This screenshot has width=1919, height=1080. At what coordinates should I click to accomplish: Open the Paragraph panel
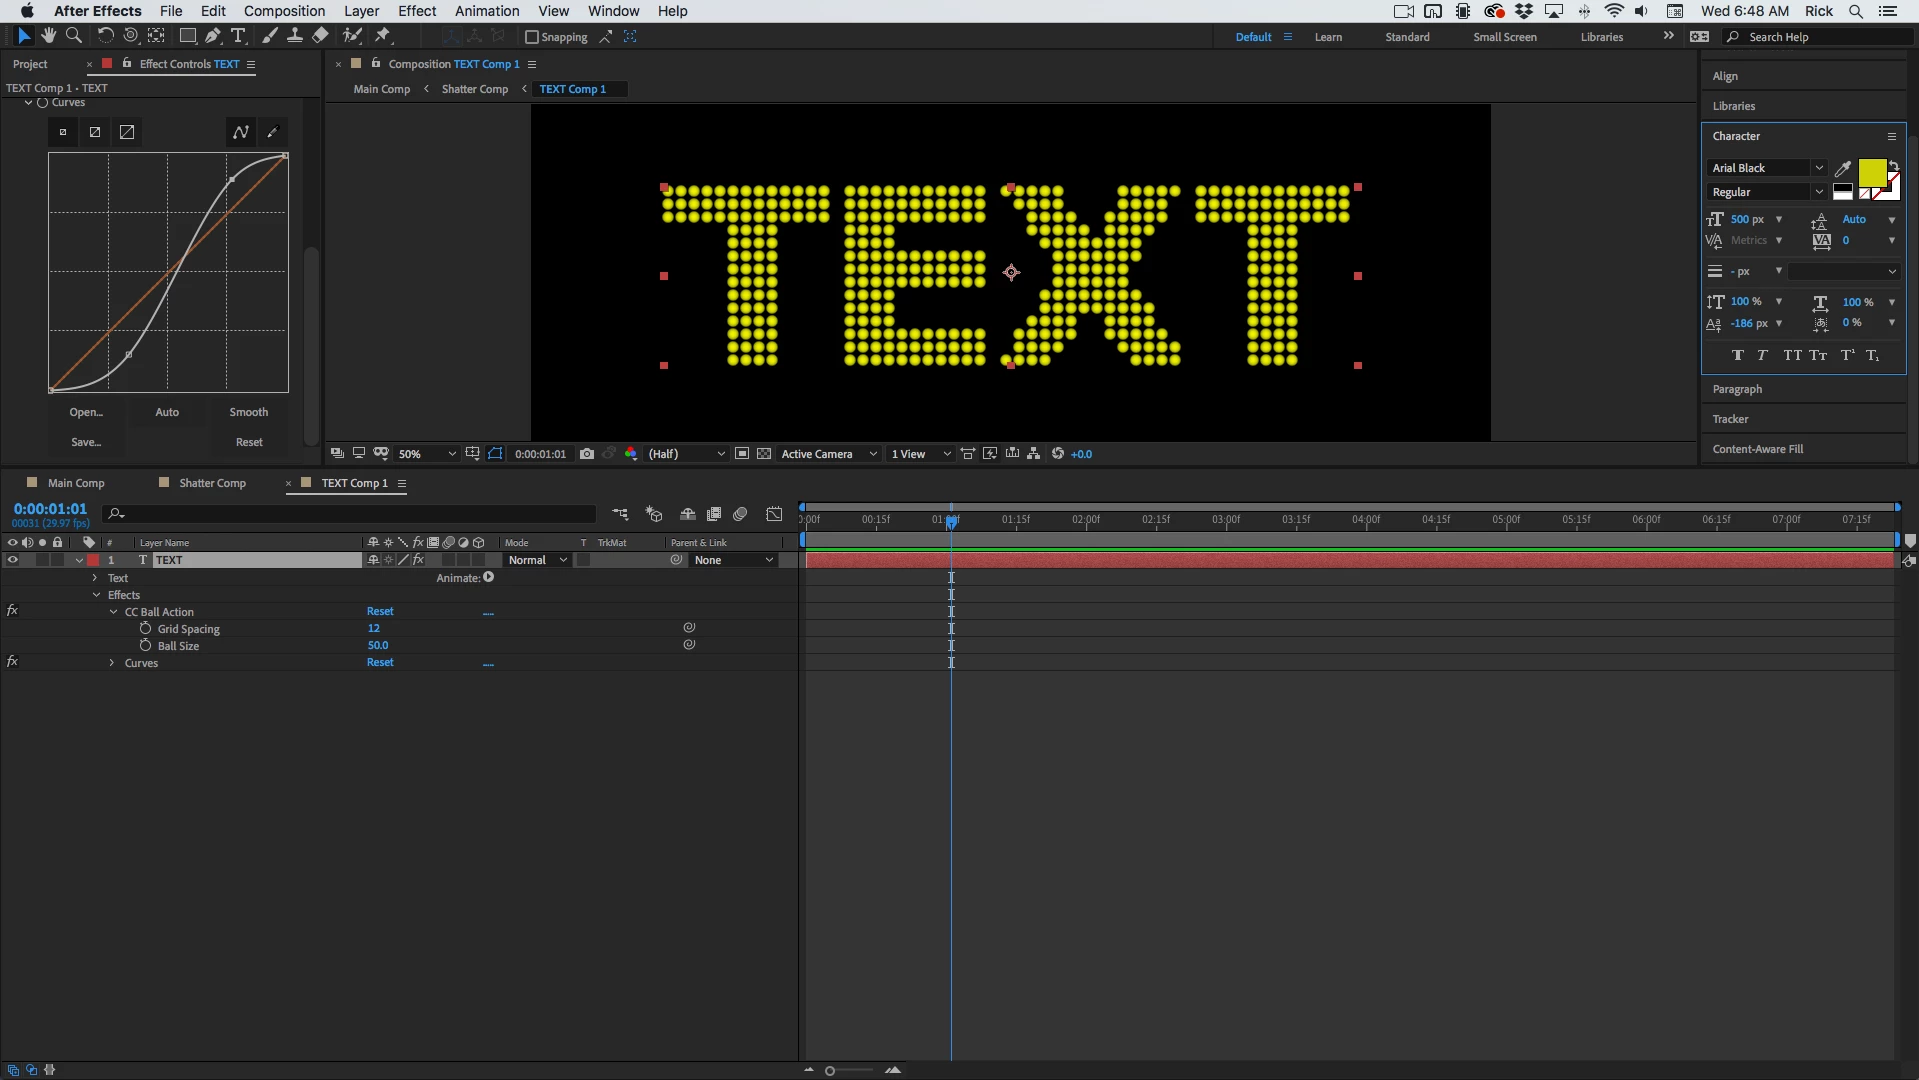point(1737,389)
